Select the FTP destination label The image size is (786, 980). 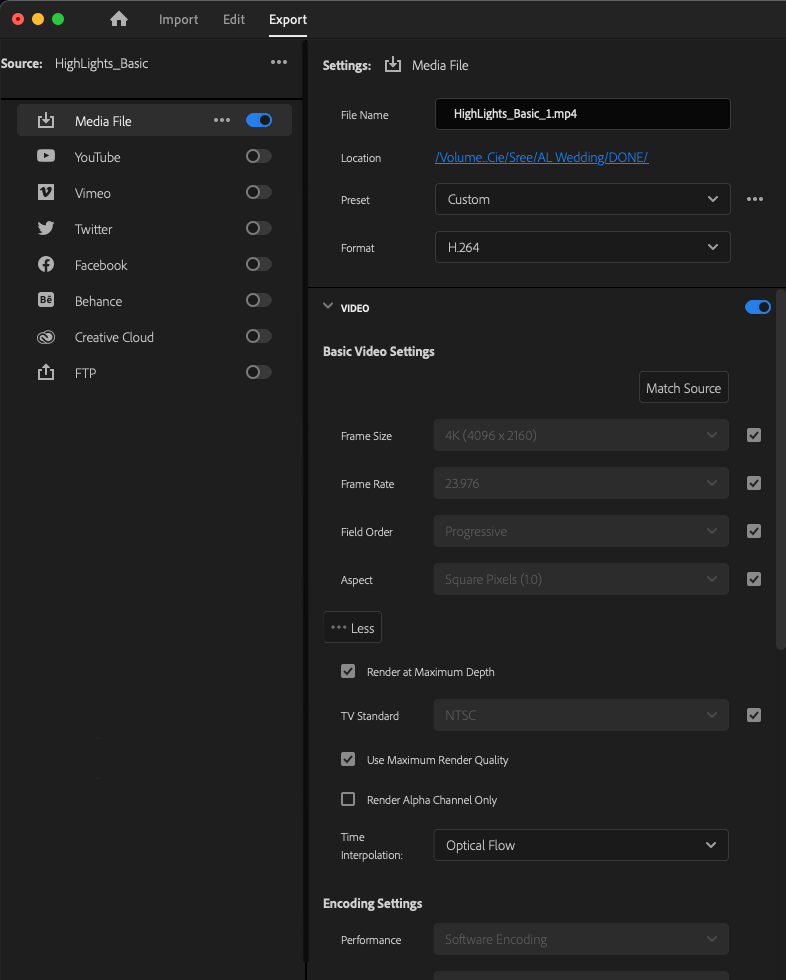pyautogui.click(x=86, y=373)
